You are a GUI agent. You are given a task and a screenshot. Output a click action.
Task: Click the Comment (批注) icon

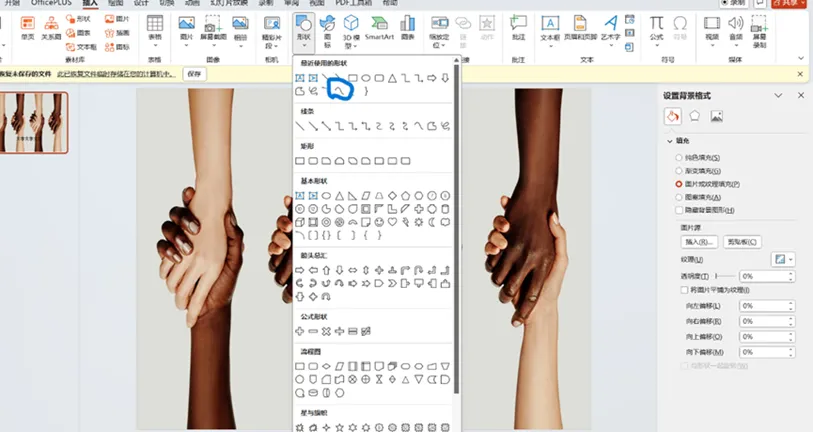518,23
